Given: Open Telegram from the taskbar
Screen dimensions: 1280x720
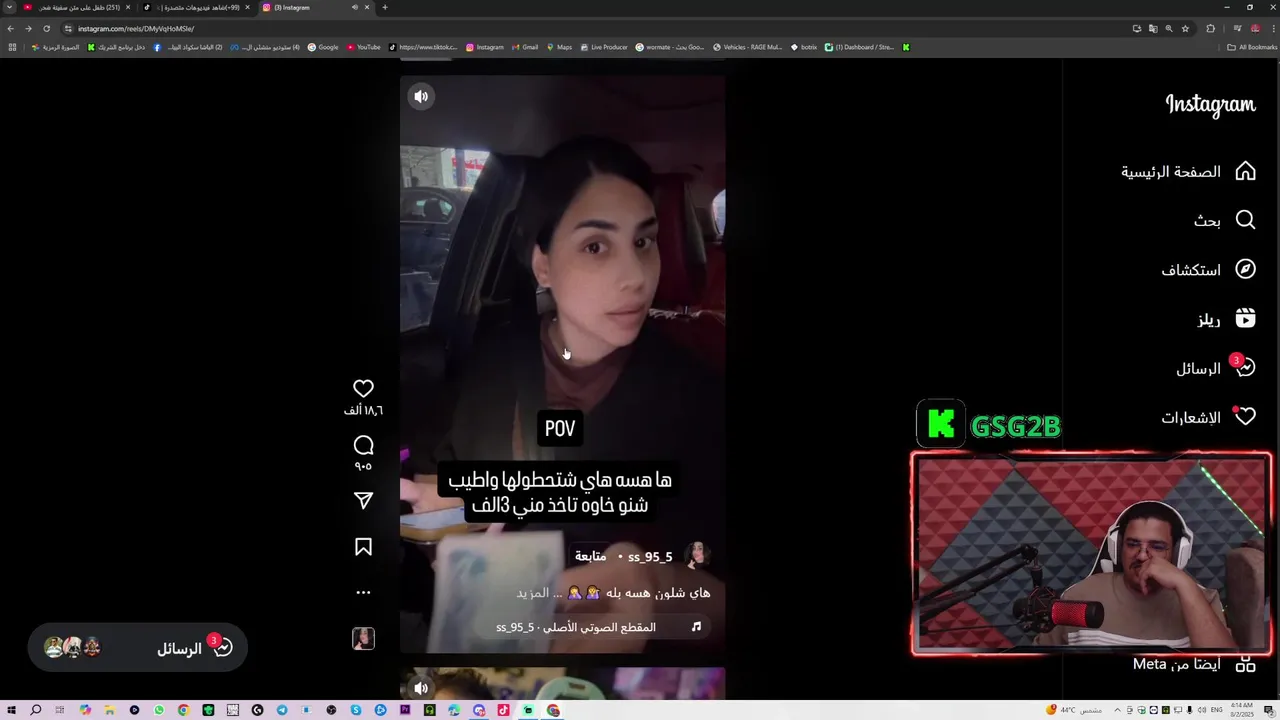Looking at the screenshot, I should click(x=282, y=710).
